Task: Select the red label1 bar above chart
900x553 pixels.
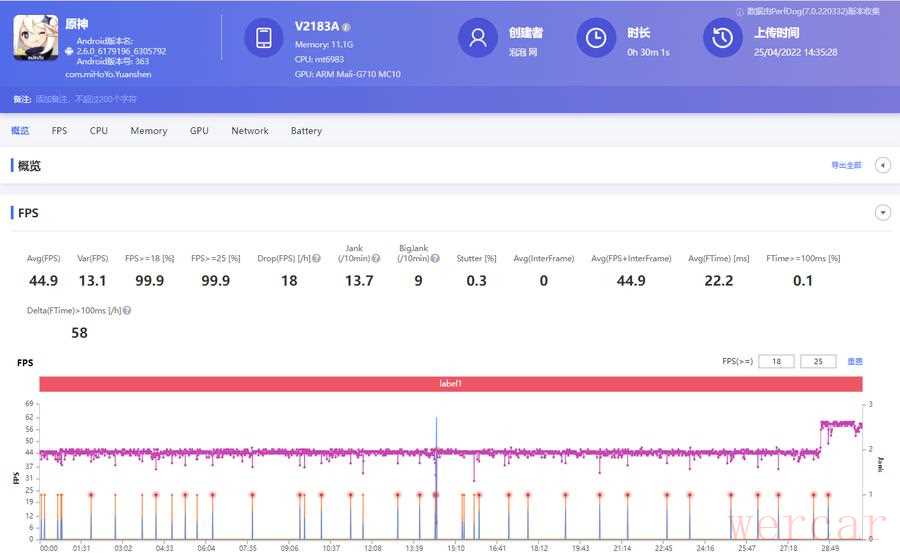Action: coord(451,384)
